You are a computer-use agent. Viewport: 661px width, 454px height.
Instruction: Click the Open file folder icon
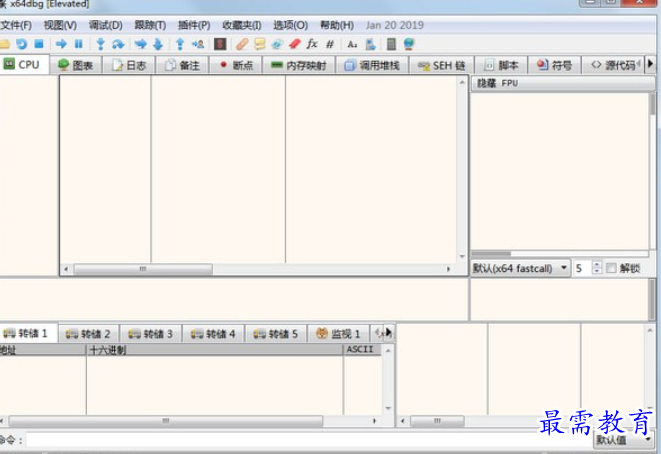pyautogui.click(x=4, y=44)
